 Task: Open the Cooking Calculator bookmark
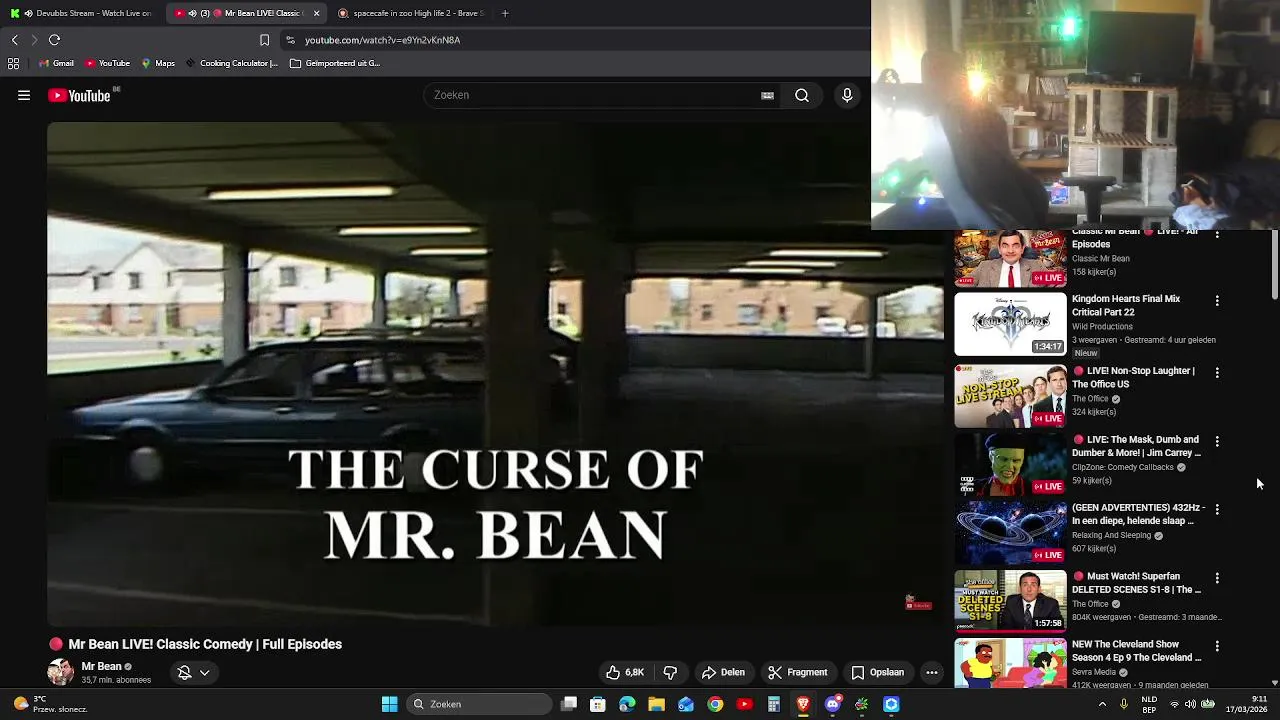[x=231, y=63]
